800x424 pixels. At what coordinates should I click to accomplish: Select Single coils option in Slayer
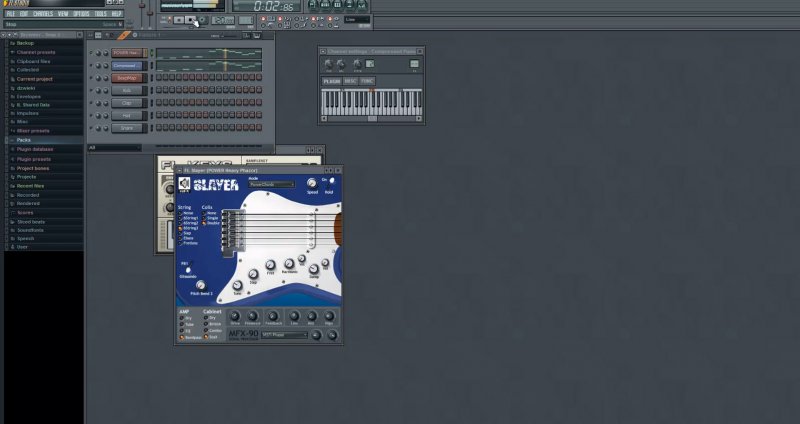tap(211, 217)
